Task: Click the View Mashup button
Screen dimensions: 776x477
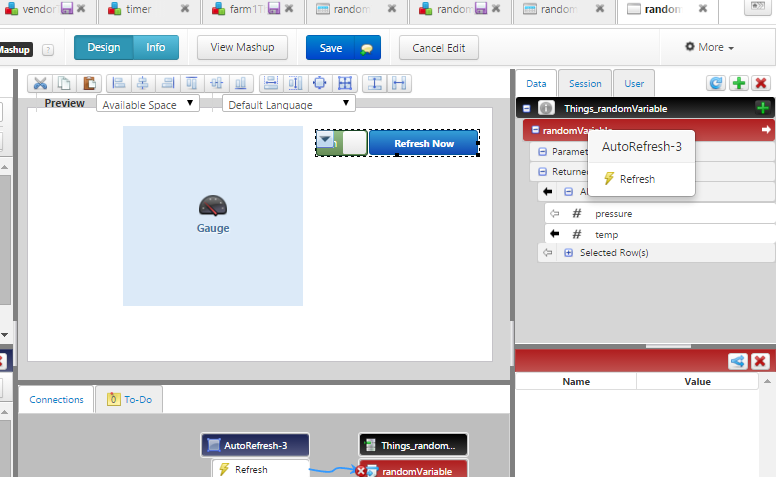Action: click(x=242, y=48)
